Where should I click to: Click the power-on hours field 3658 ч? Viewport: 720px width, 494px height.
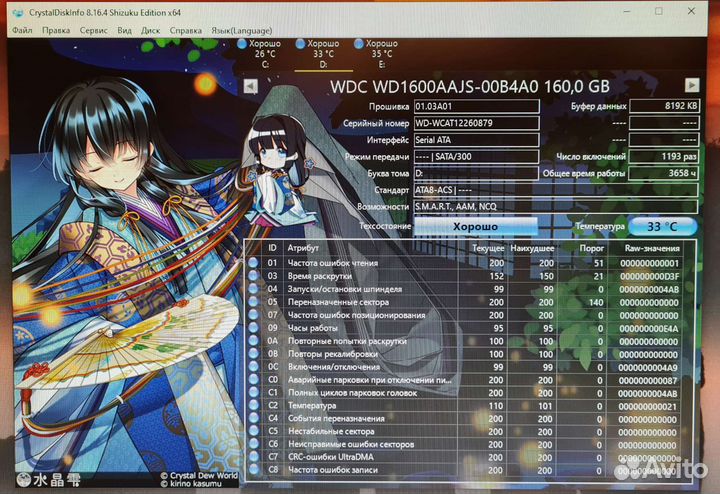point(664,173)
